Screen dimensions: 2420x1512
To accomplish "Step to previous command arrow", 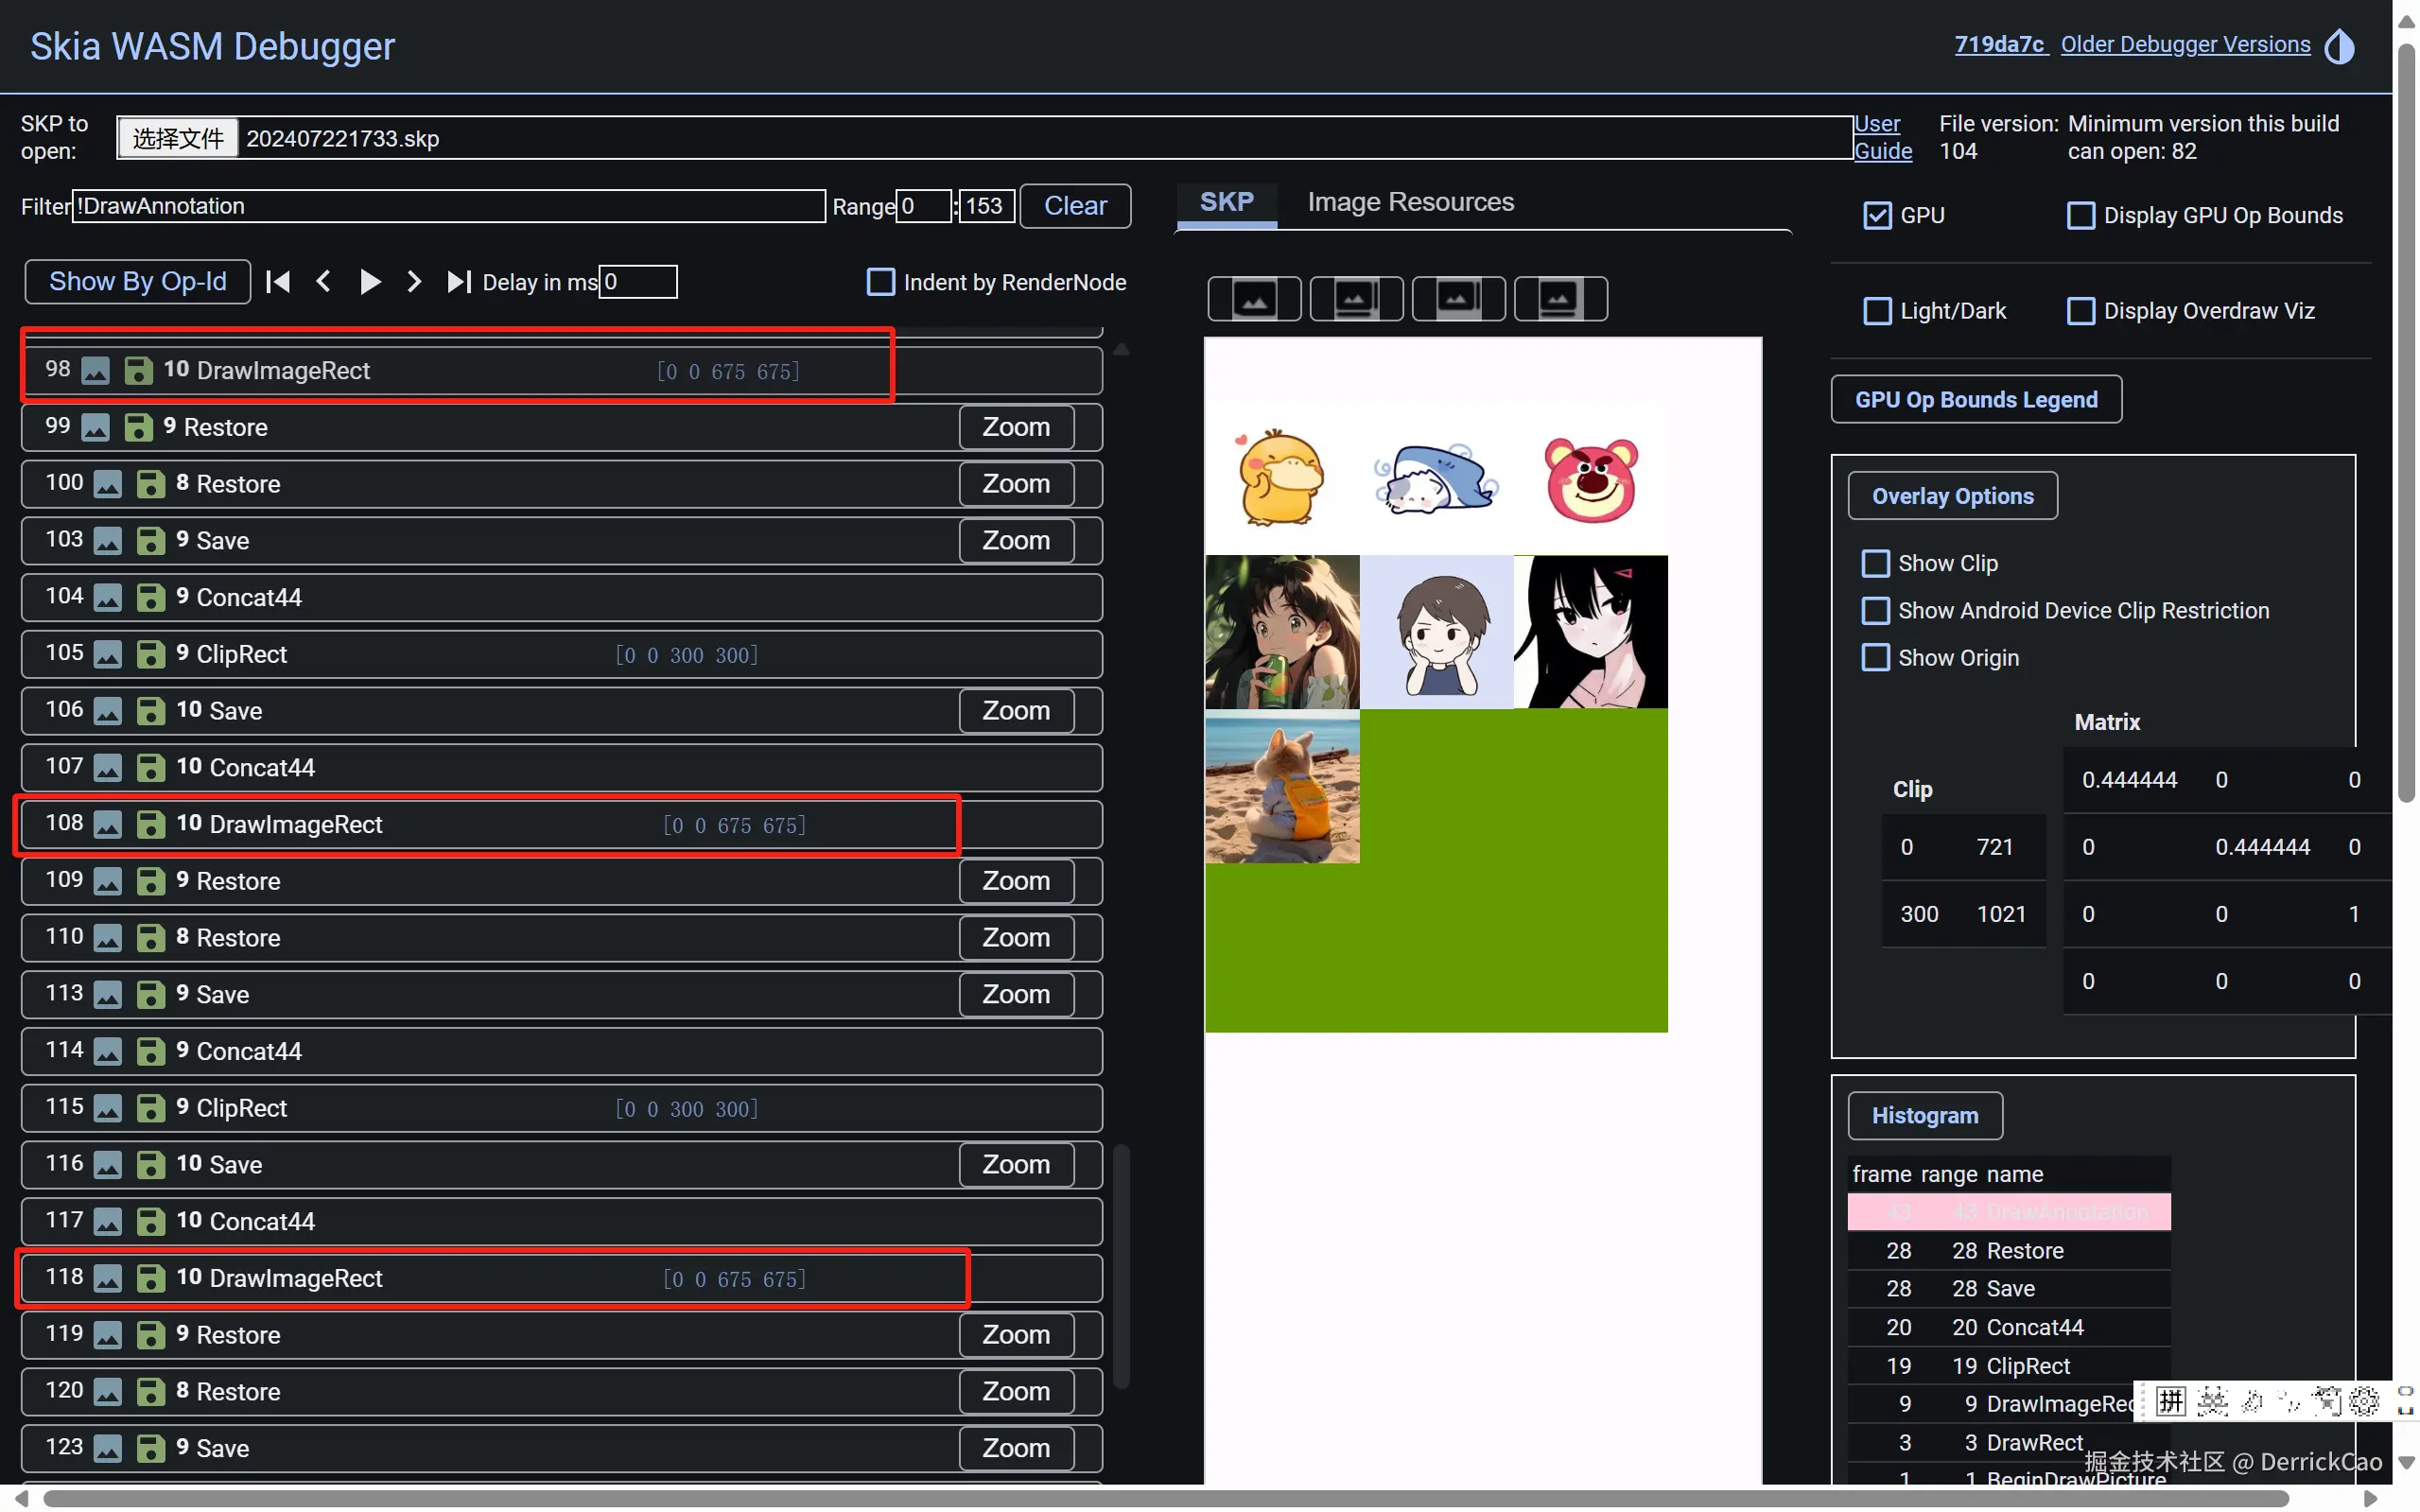I will [323, 282].
